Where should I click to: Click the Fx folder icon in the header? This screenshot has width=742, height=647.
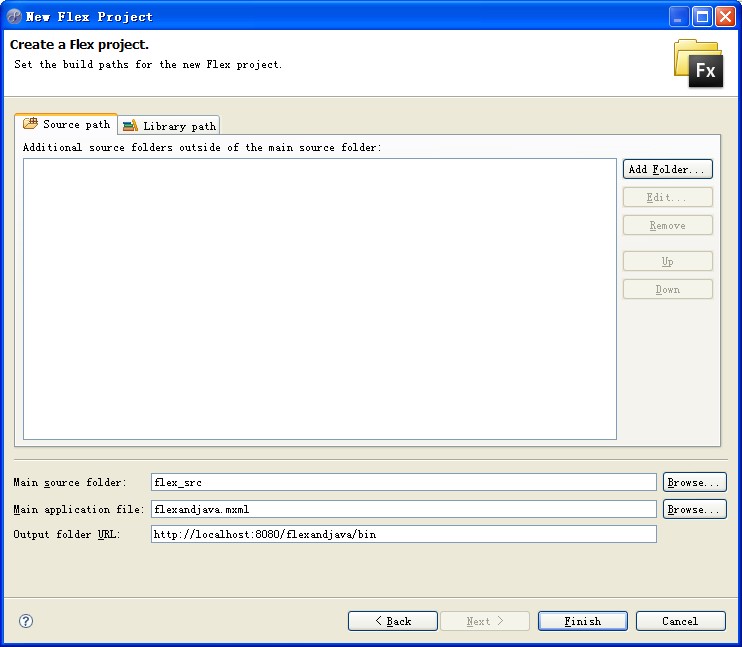698,63
